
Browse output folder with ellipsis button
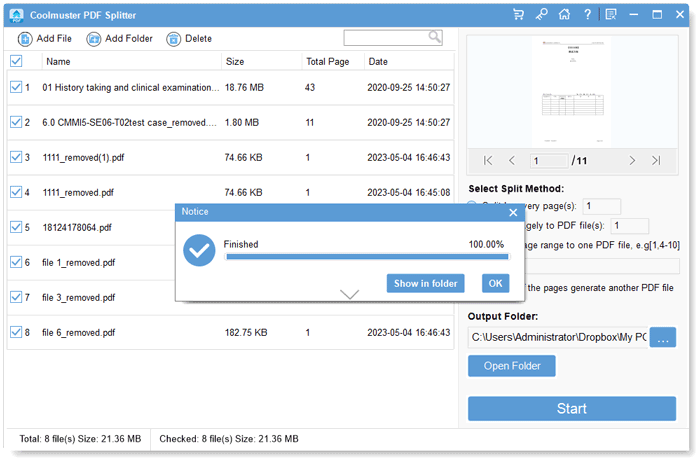pyautogui.click(x=663, y=337)
